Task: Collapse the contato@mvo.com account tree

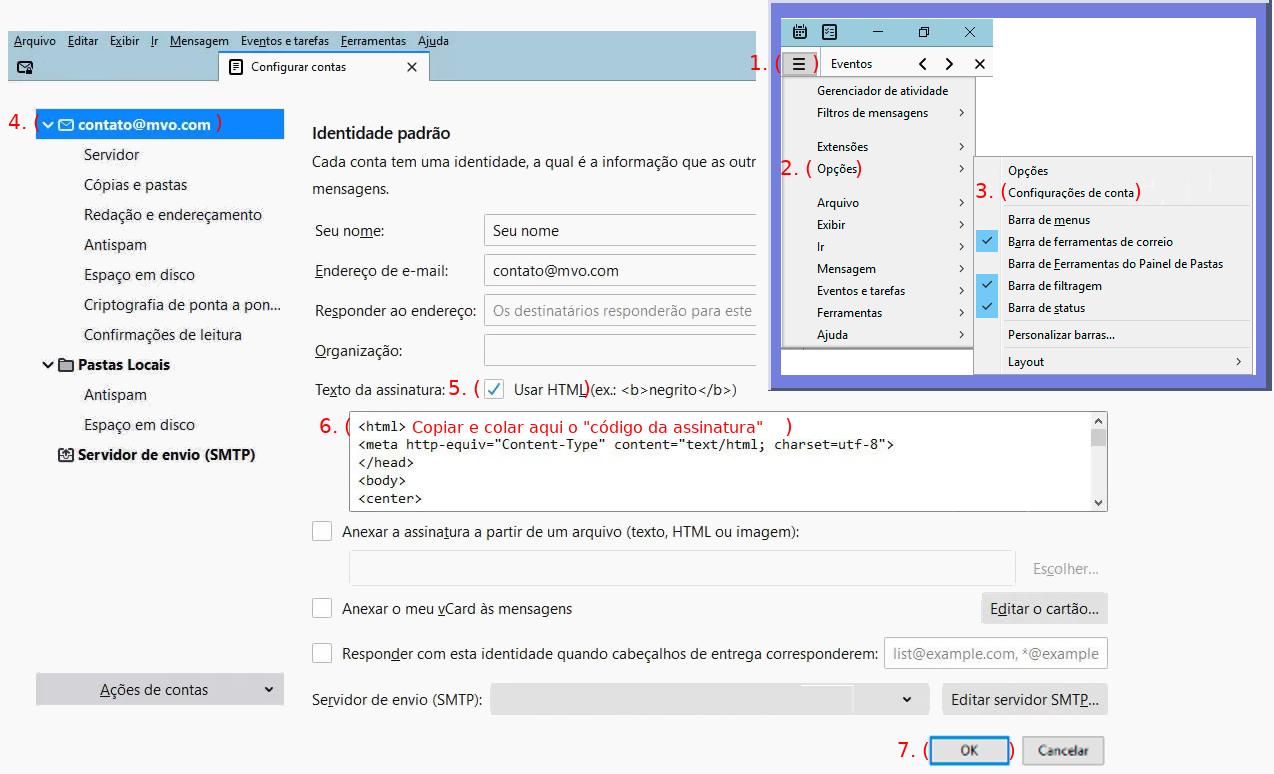Action: tap(48, 125)
